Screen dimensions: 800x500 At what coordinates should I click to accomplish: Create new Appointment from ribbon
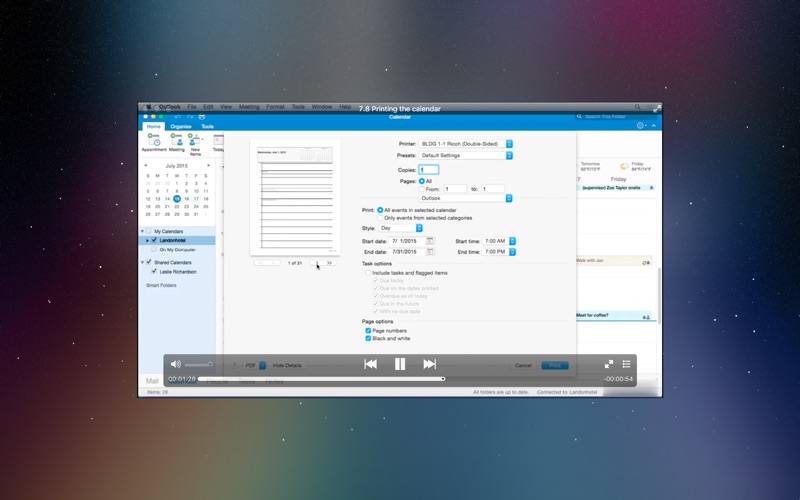(154, 142)
